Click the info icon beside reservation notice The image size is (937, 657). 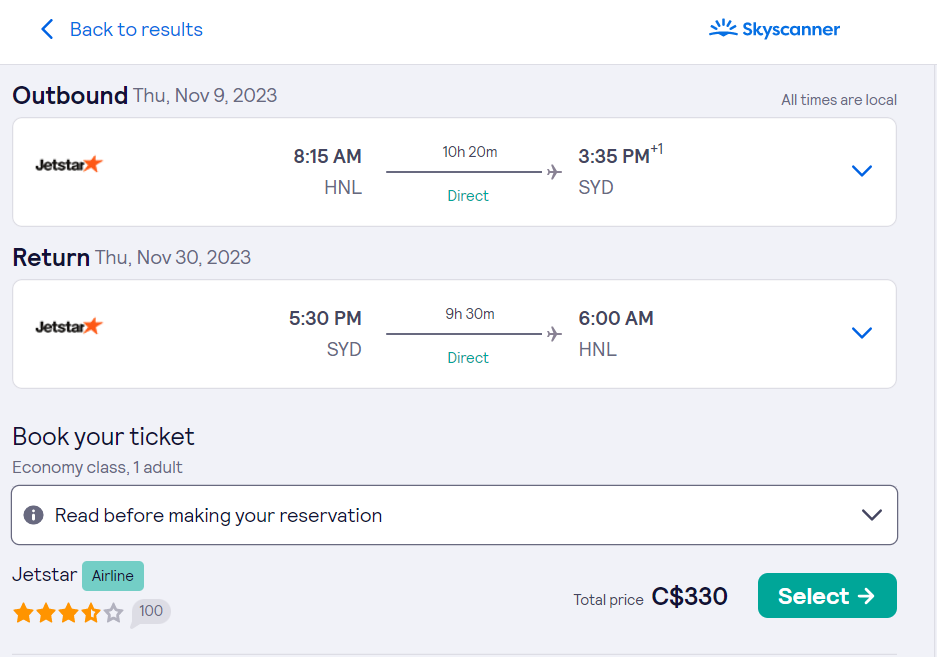(x=33, y=515)
